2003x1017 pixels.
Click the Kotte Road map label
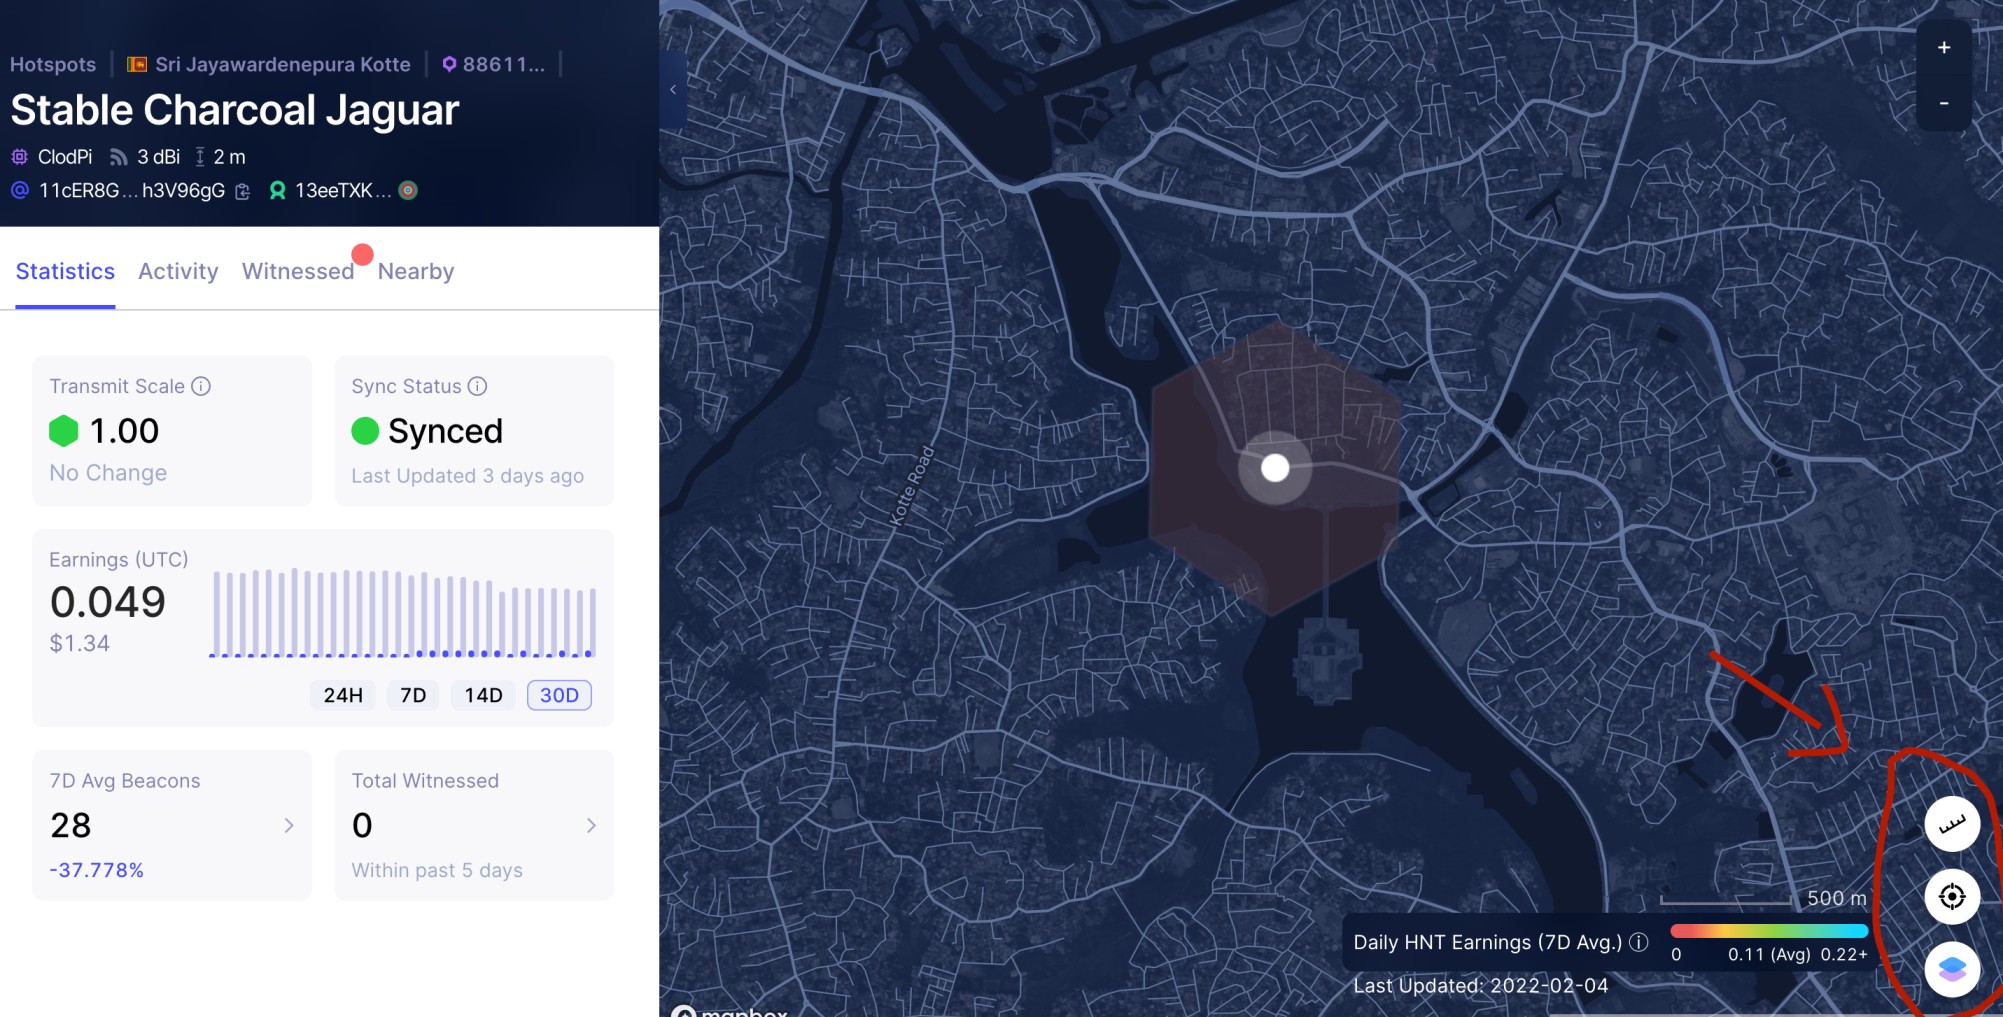click(x=911, y=485)
